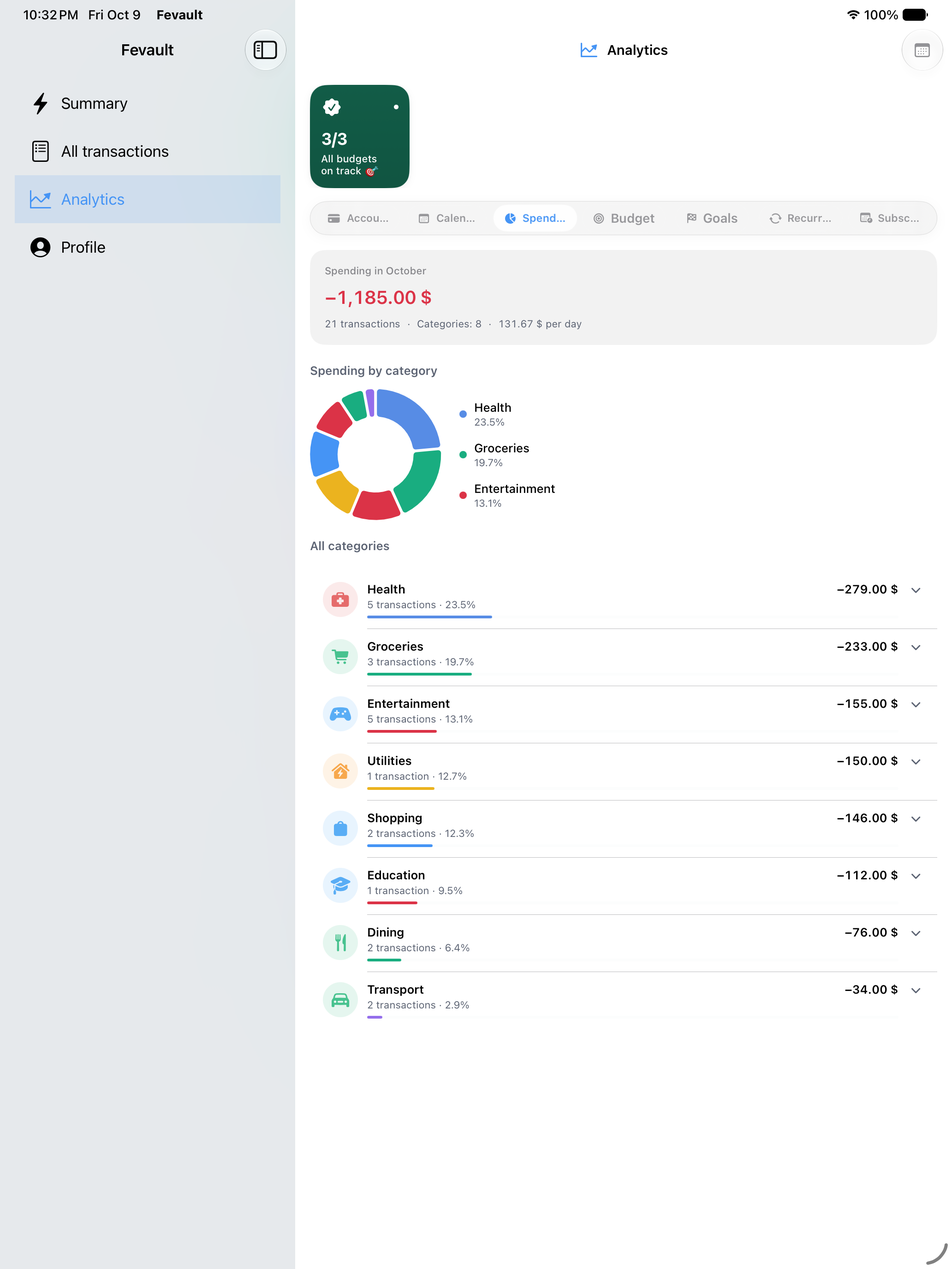Click the 'All categories' heading

coord(350,546)
